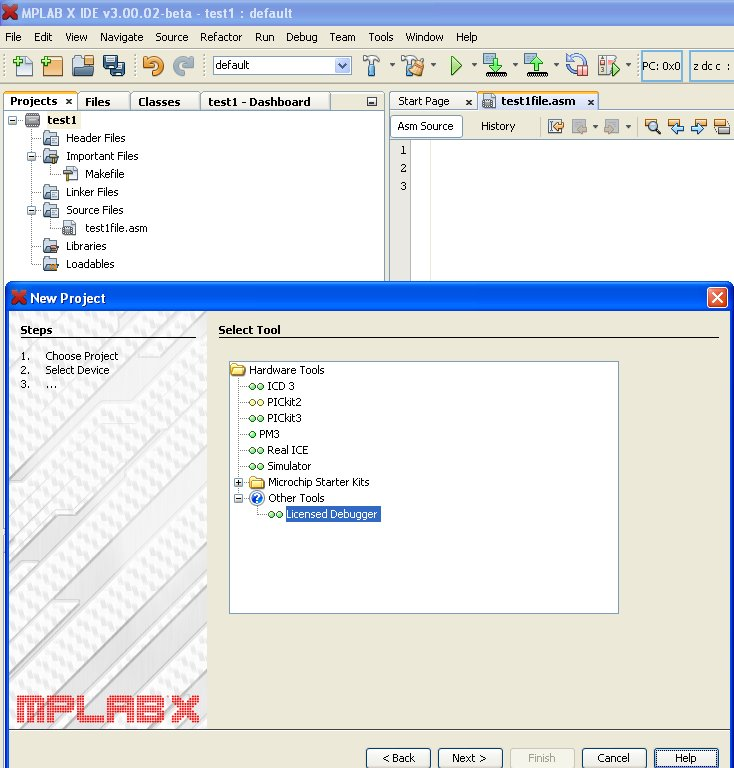Click the Read Device Memory icon
The image size is (734, 768).
pyautogui.click(x=536, y=65)
